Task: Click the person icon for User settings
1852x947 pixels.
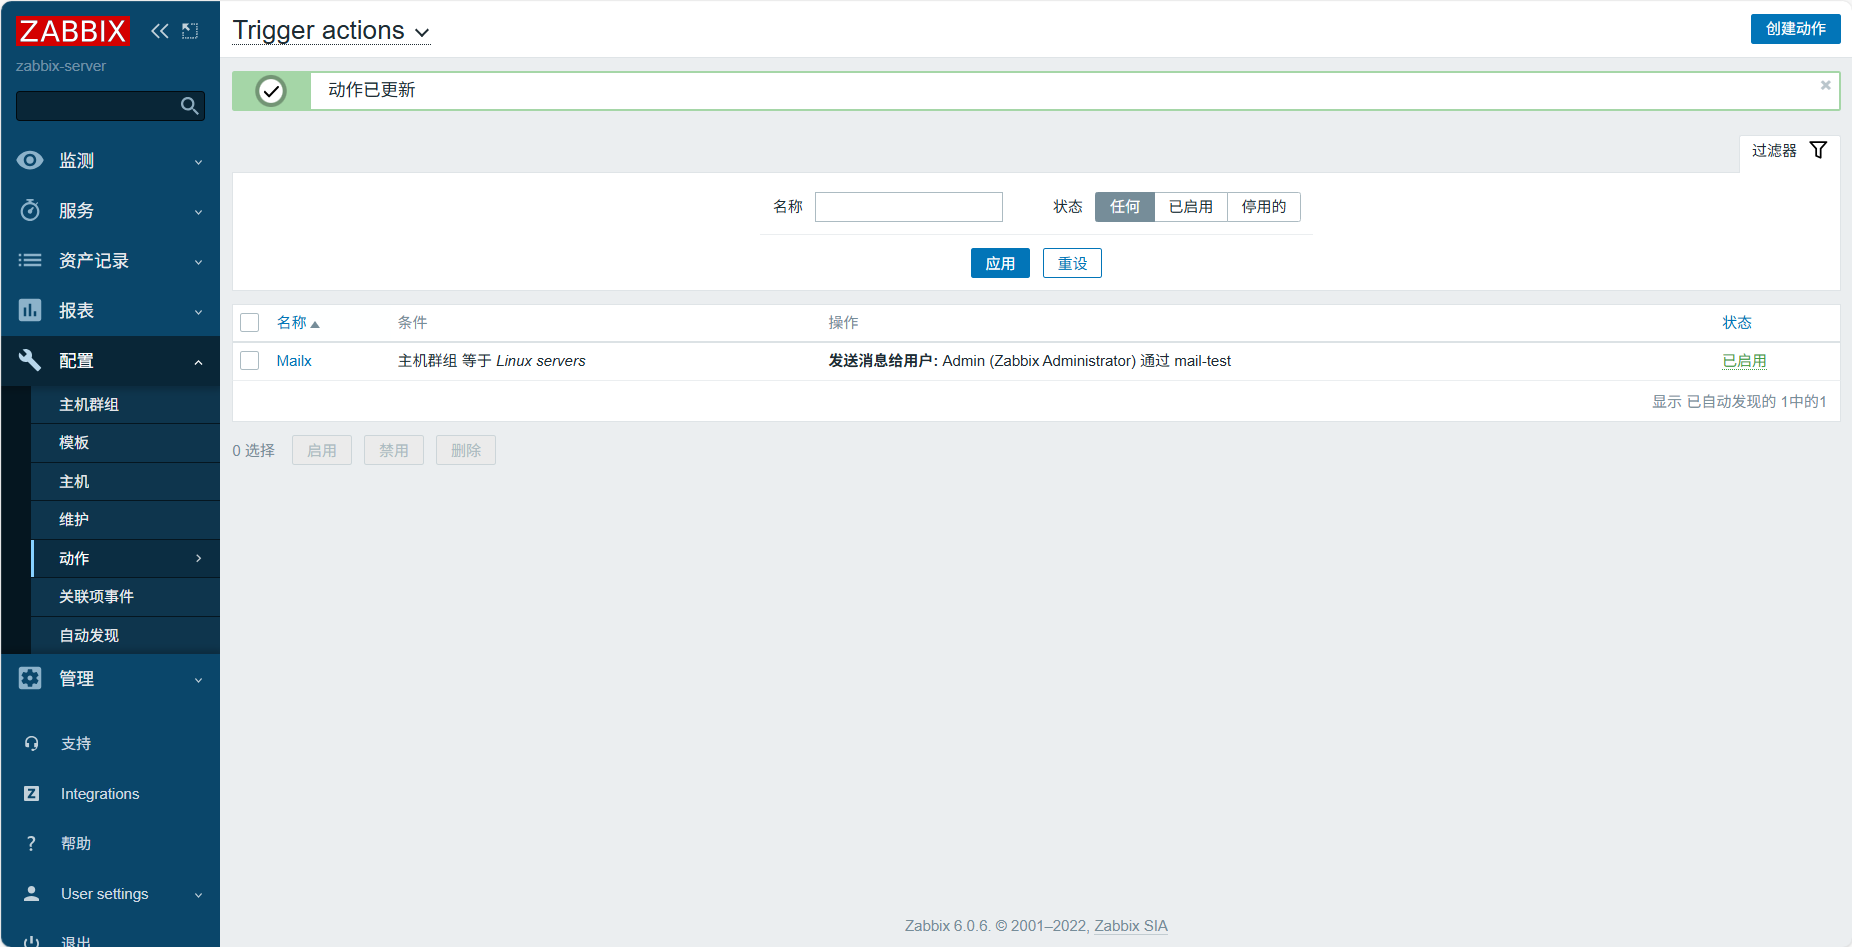Action: 31,893
